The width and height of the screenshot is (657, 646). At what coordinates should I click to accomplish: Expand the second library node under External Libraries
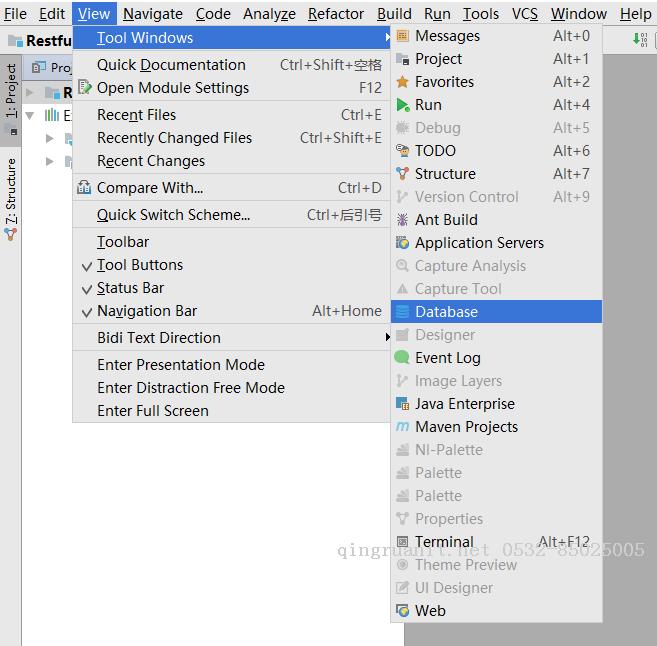point(49,161)
